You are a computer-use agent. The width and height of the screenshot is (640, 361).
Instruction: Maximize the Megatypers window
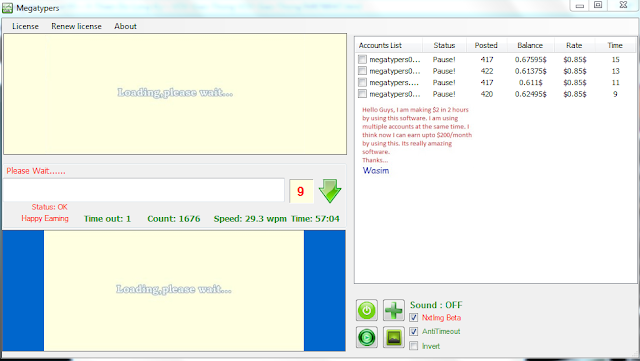(x=598, y=5)
